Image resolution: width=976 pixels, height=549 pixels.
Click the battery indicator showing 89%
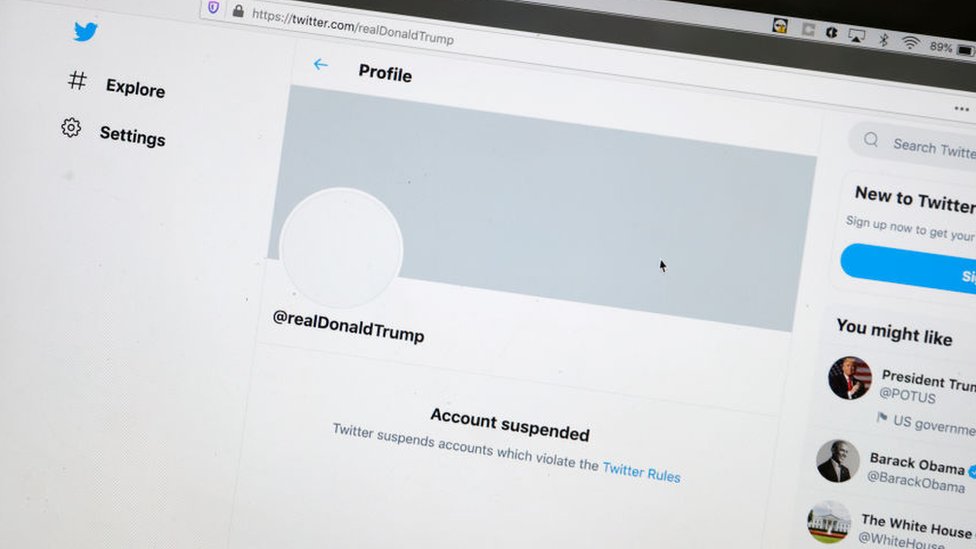pos(951,48)
